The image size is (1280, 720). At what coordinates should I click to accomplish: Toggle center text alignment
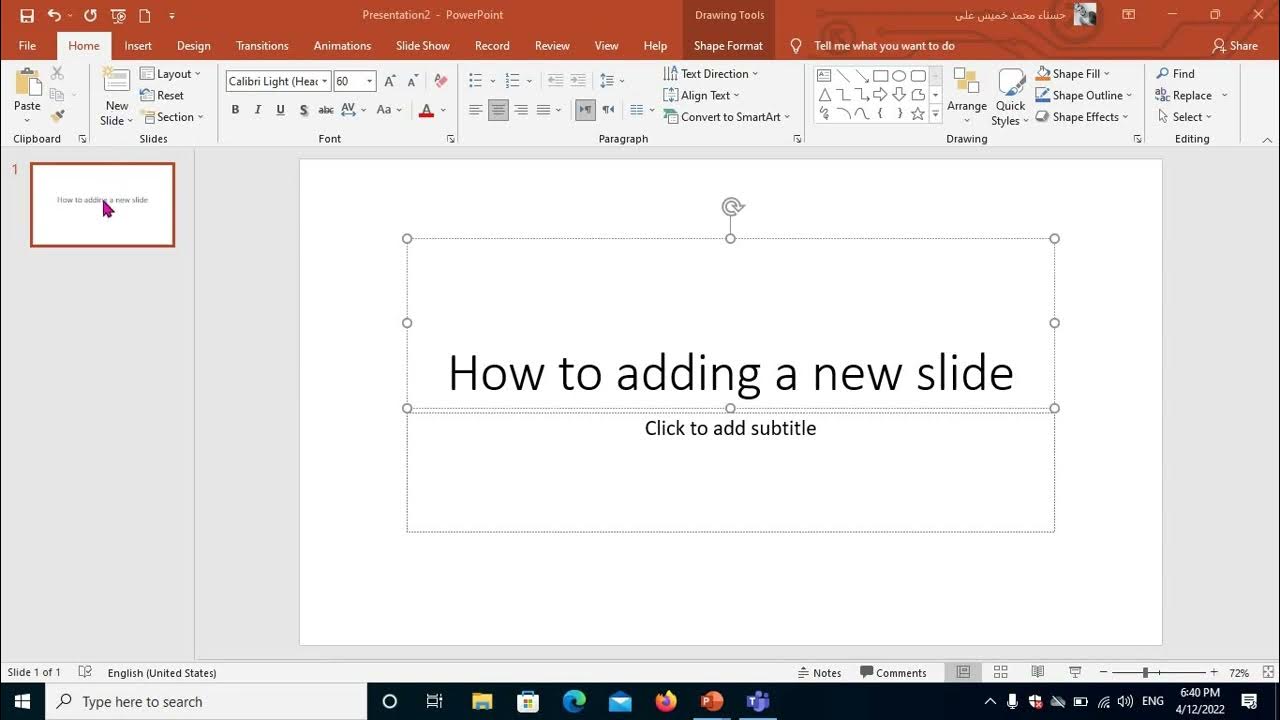[498, 110]
